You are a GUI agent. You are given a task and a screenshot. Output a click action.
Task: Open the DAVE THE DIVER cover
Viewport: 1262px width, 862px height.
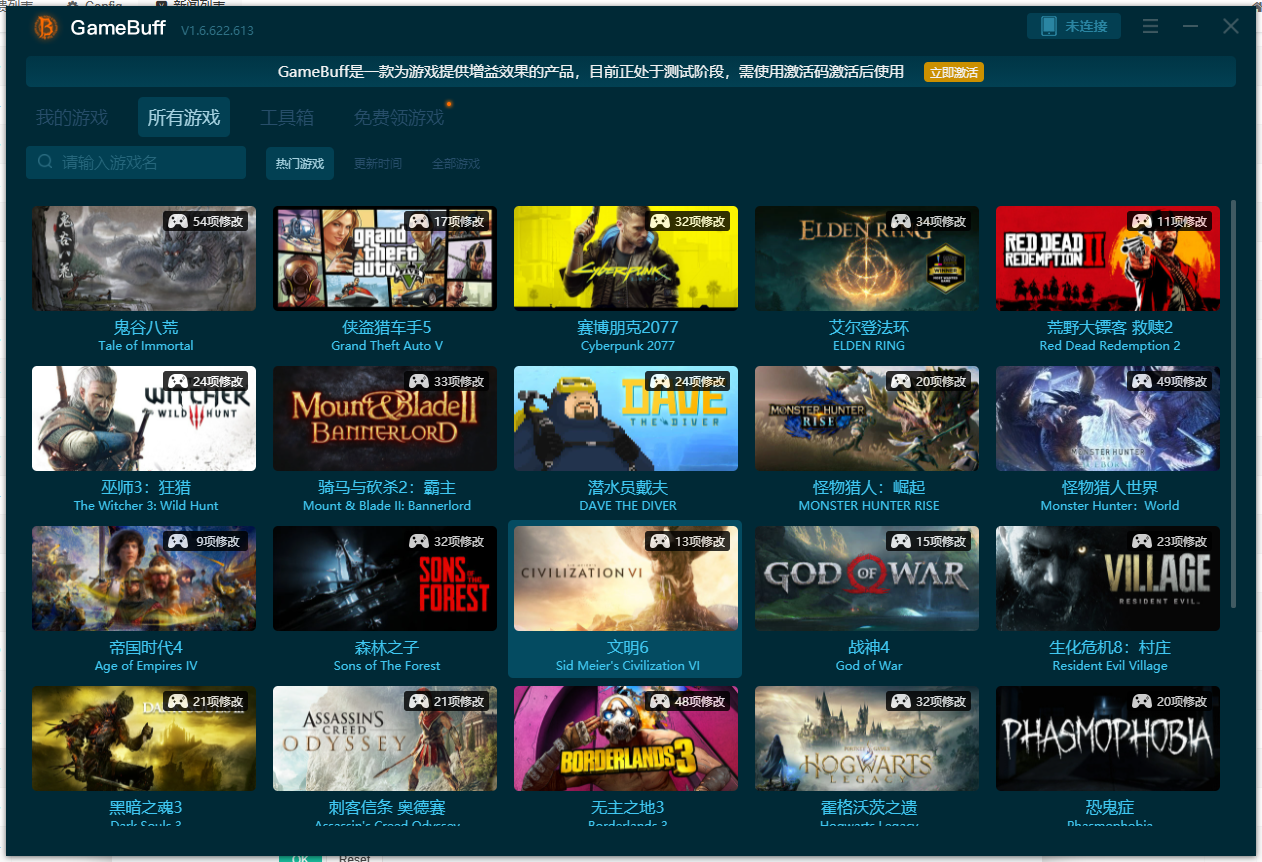626,419
